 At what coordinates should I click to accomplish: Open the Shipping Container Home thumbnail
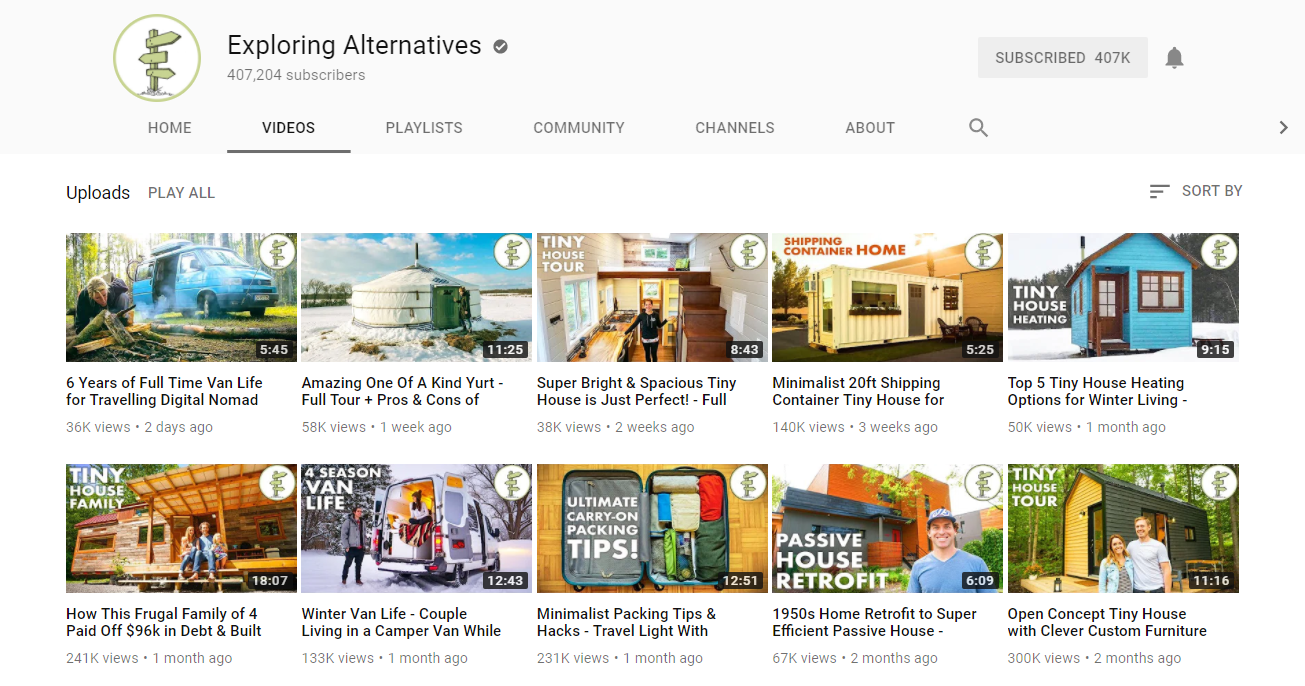pos(888,297)
